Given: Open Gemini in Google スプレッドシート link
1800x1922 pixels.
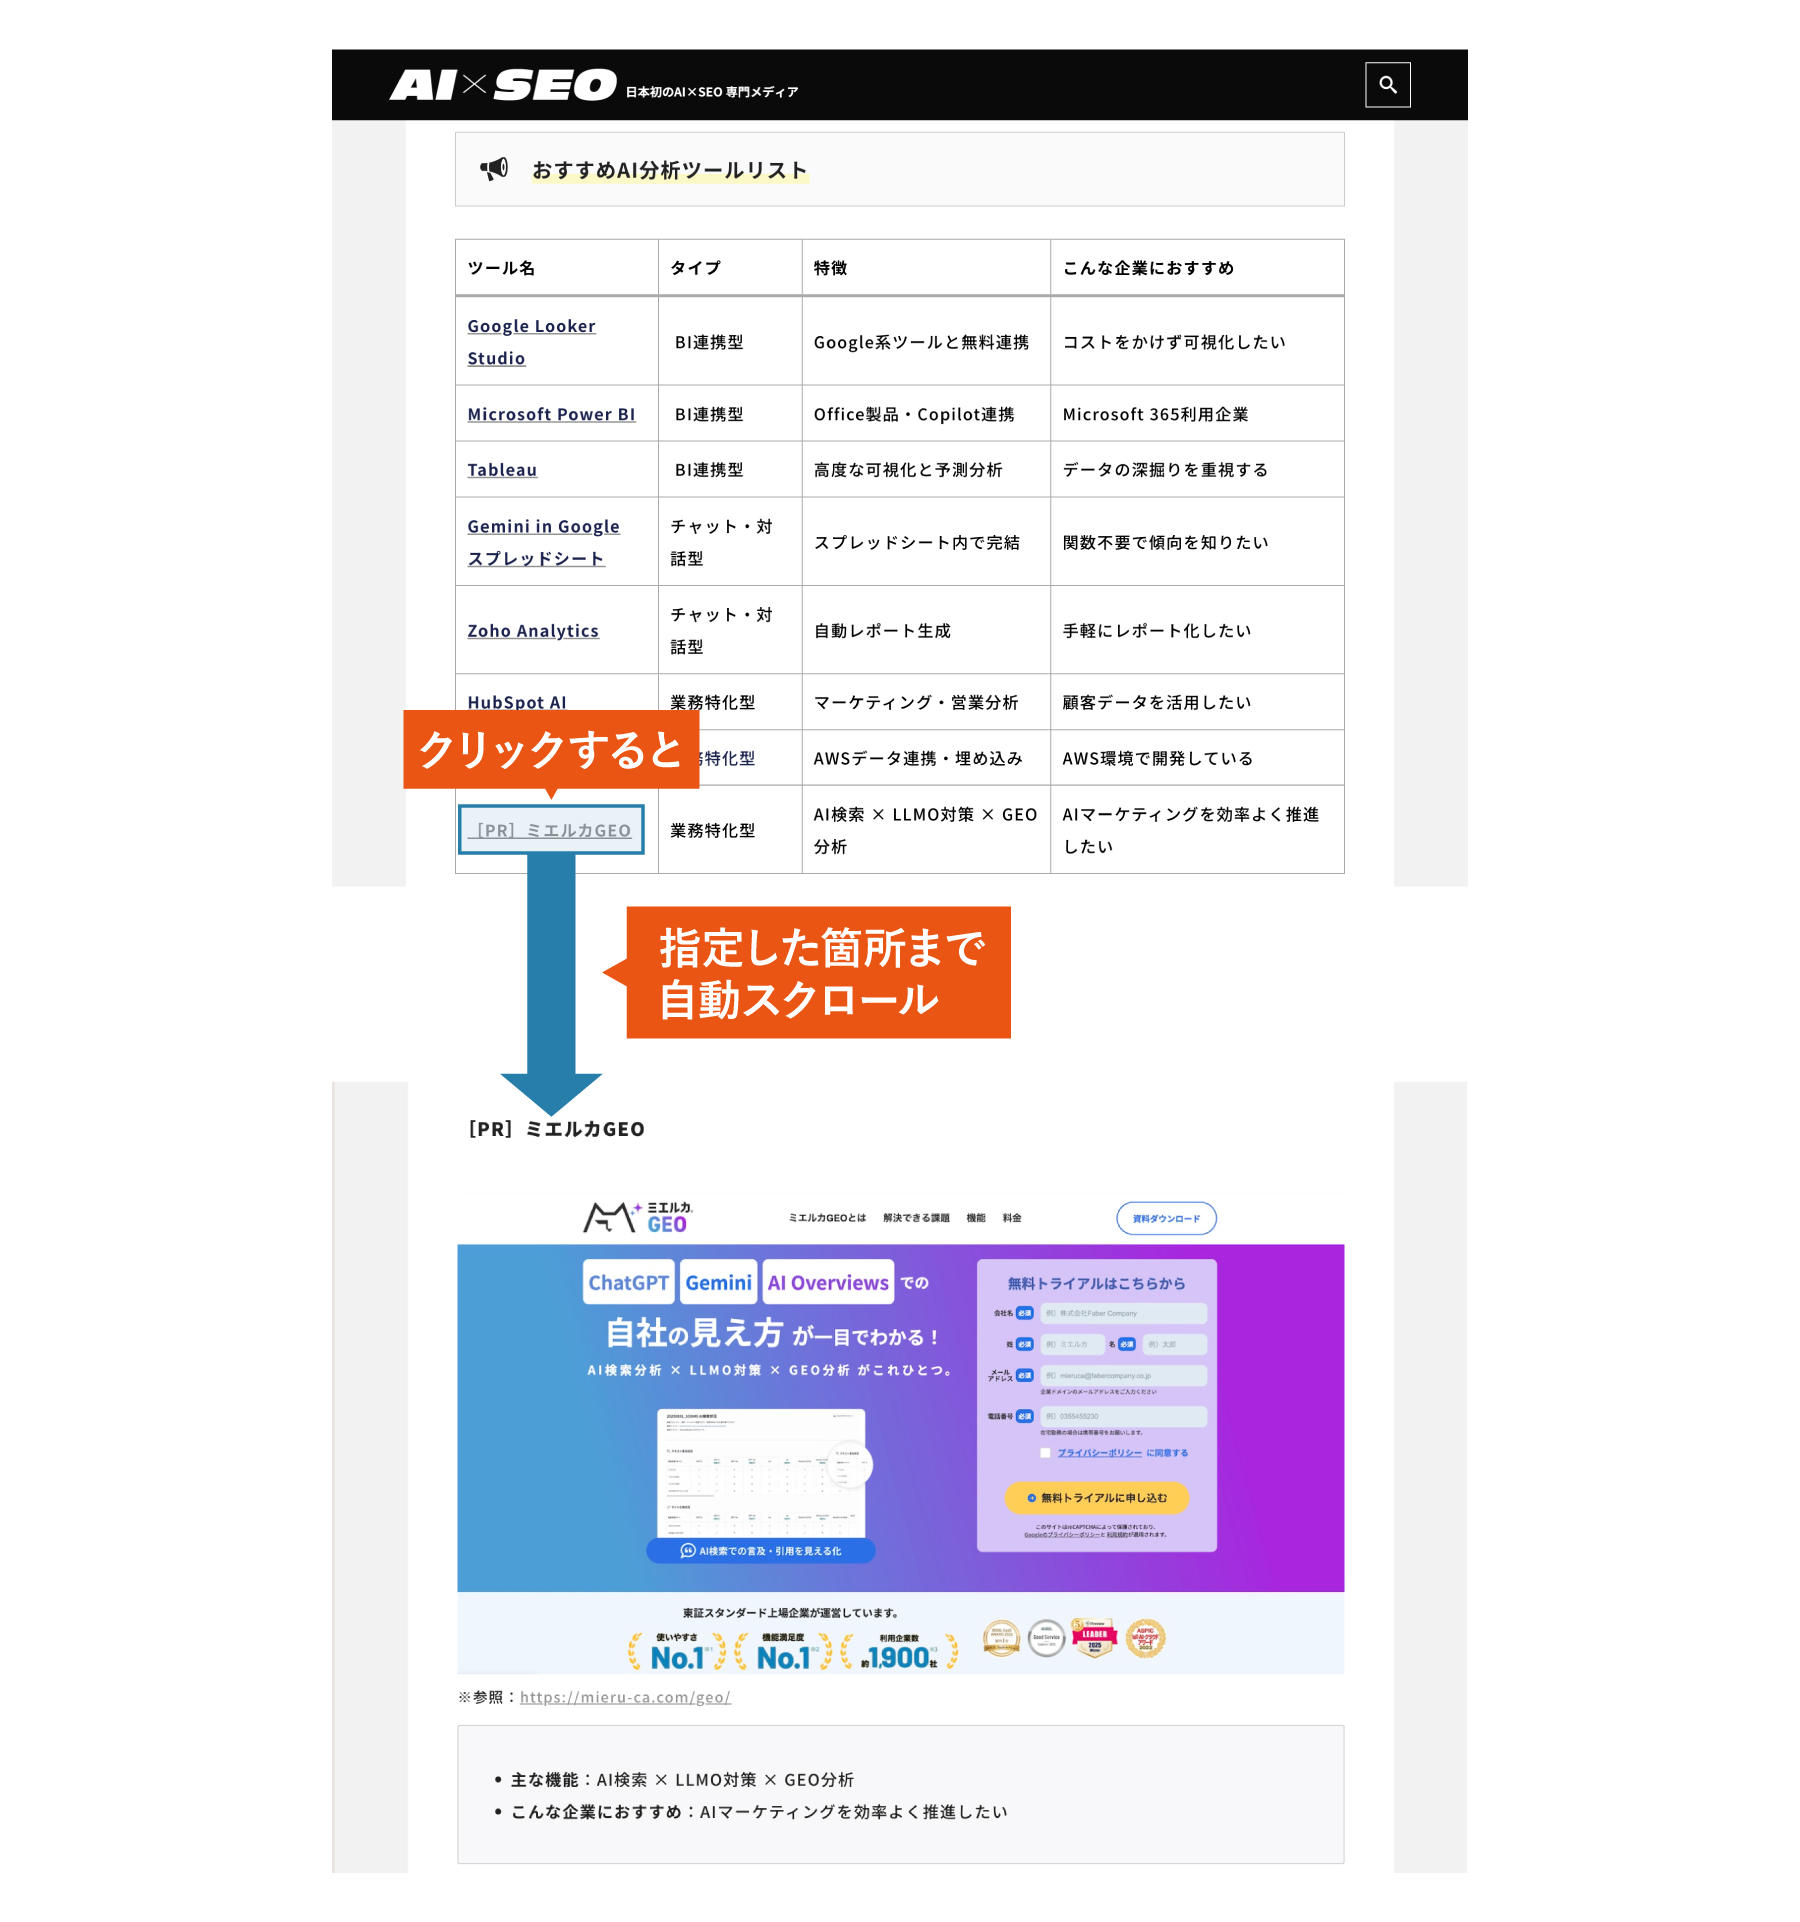Looking at the screenshot, I should pos(543,542).
